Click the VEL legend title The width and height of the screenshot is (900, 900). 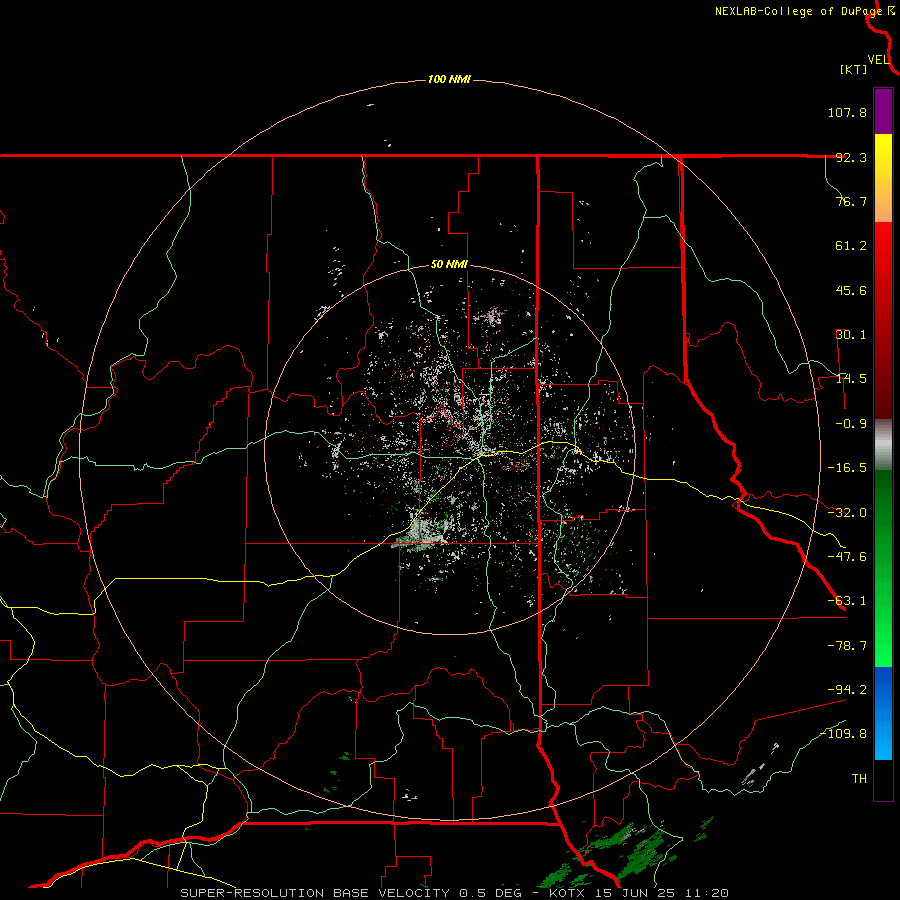pyautogui.click(x=878, y=60)
